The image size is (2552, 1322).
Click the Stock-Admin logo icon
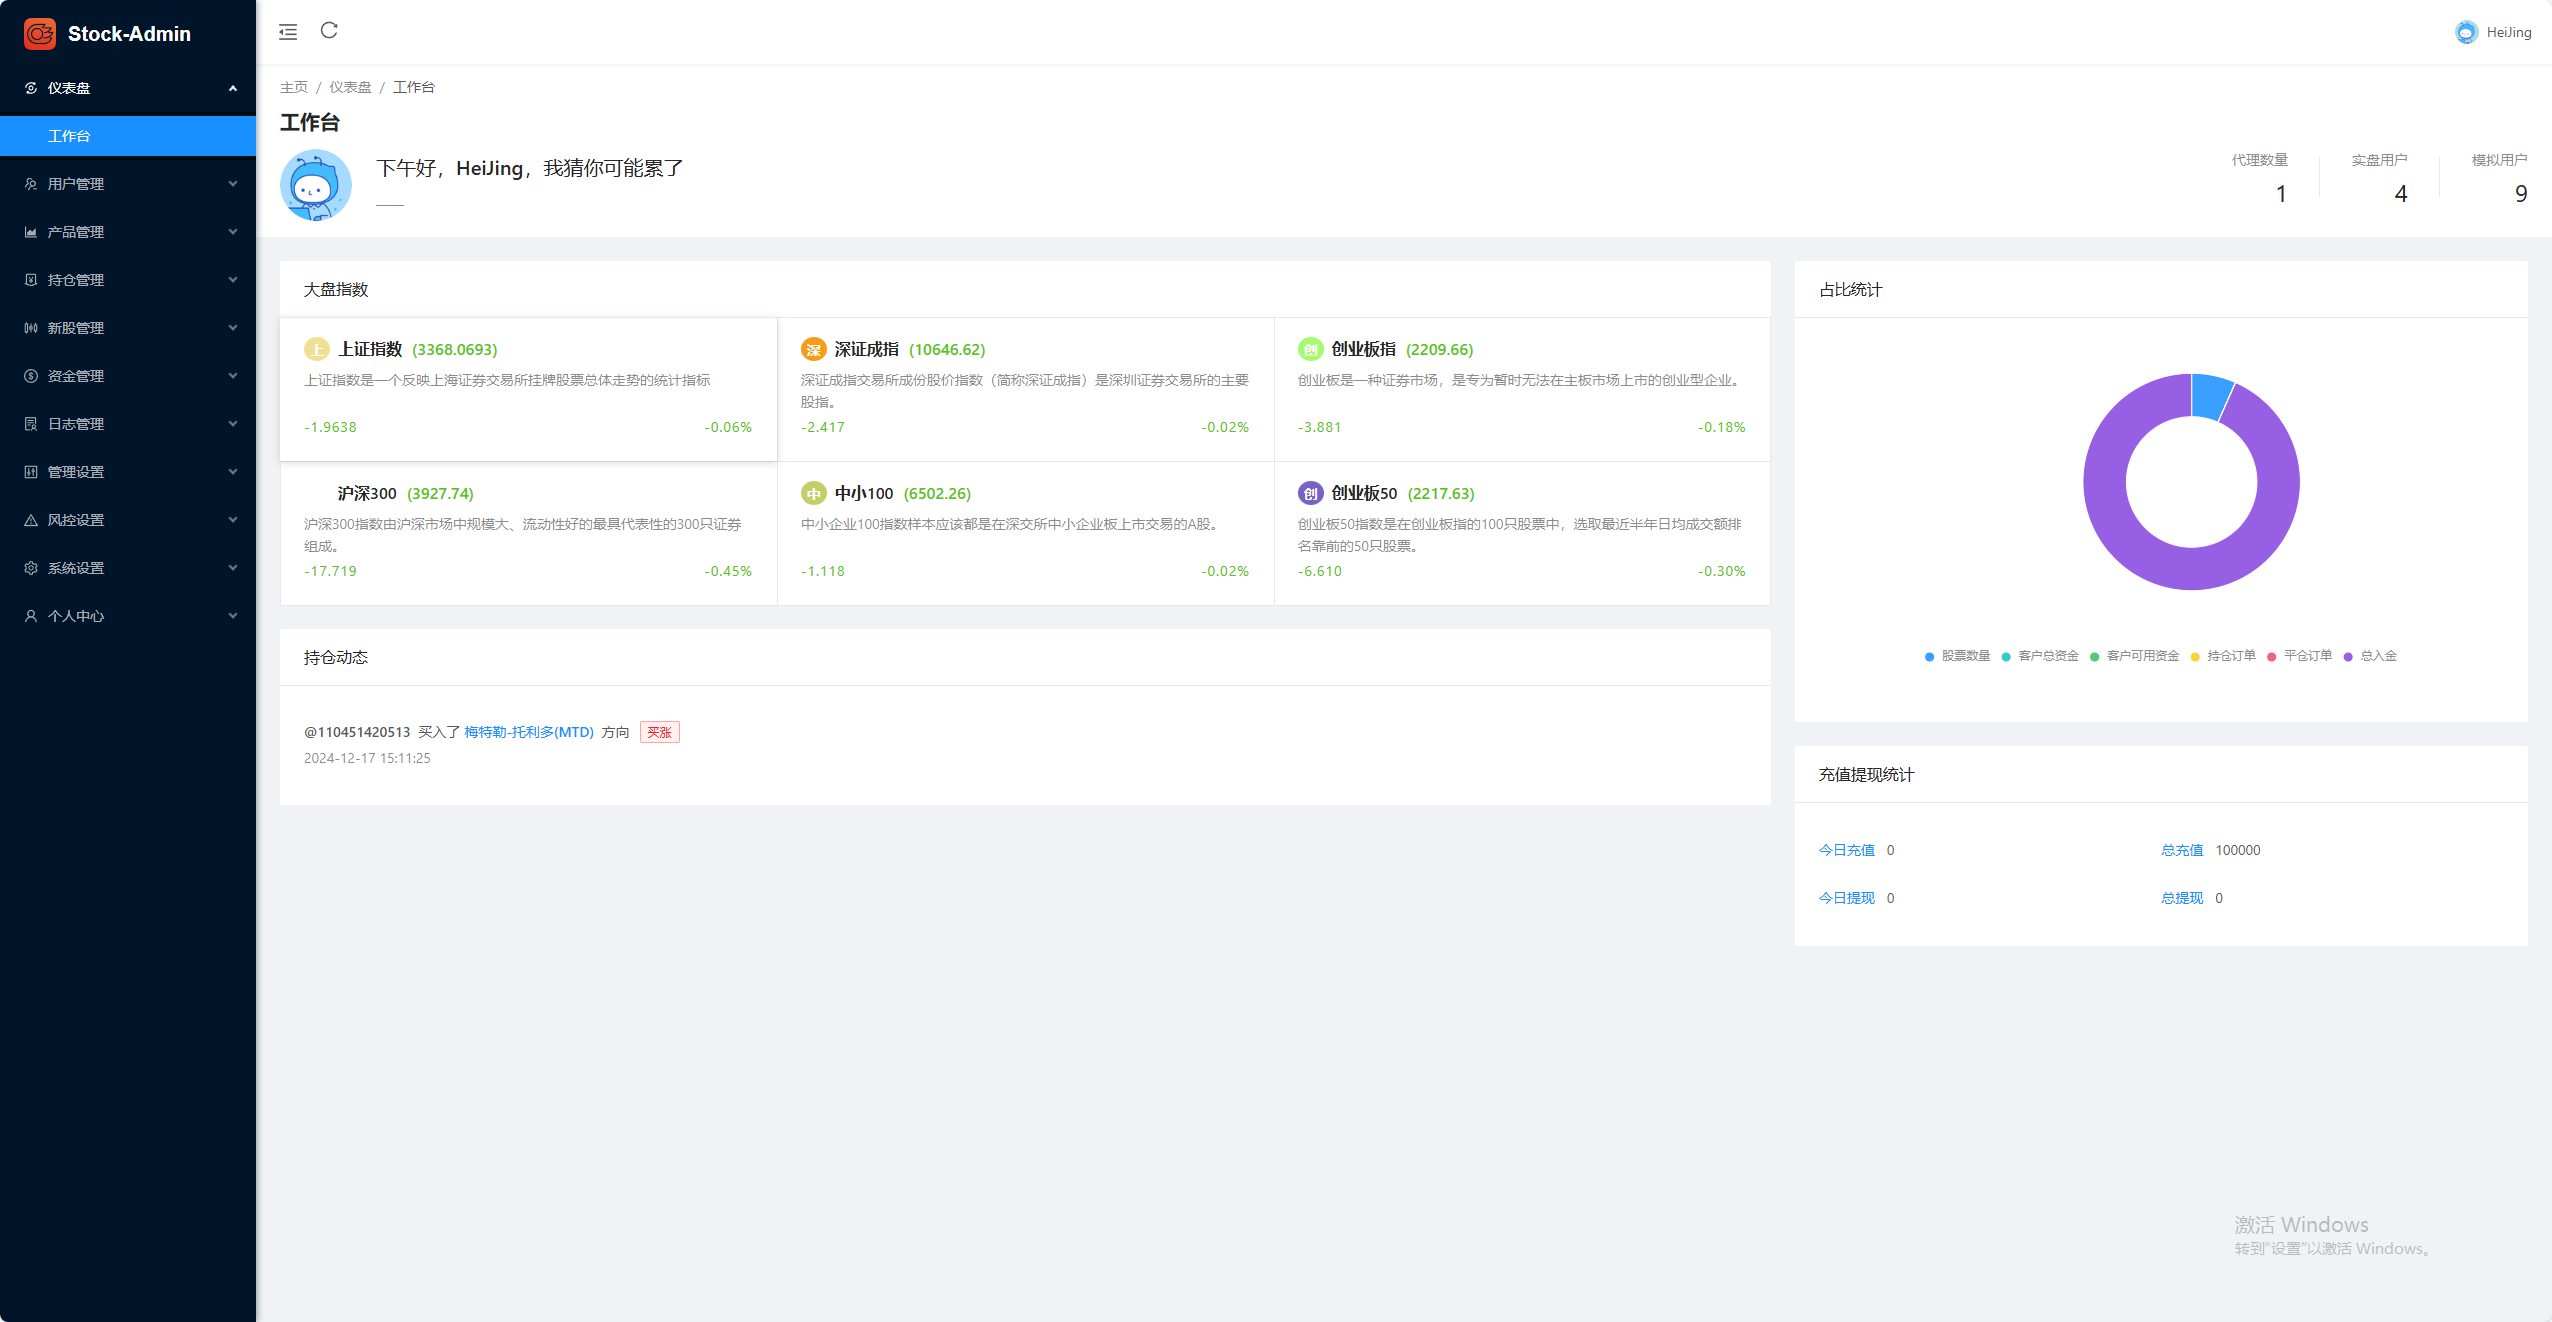coord(40,34)
